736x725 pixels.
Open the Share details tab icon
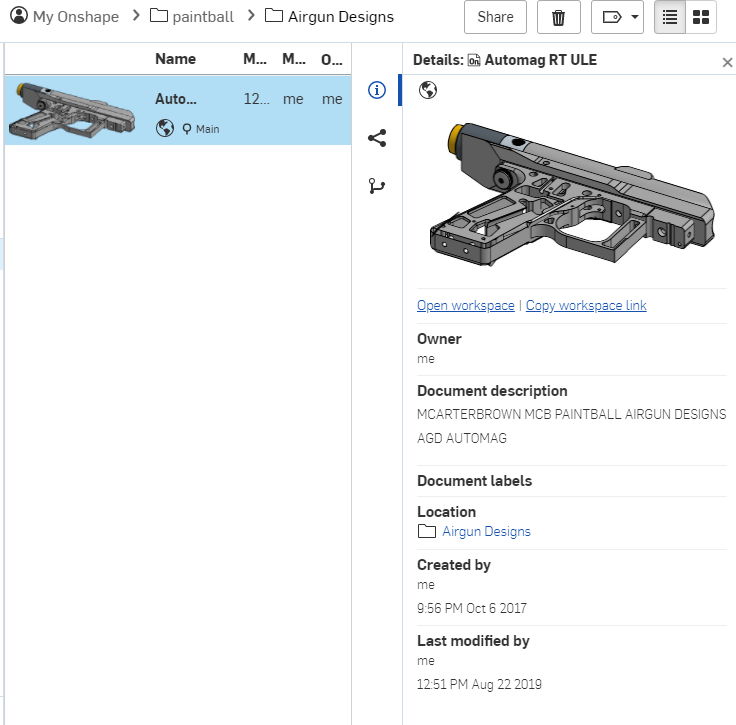[x=377, y=138]
